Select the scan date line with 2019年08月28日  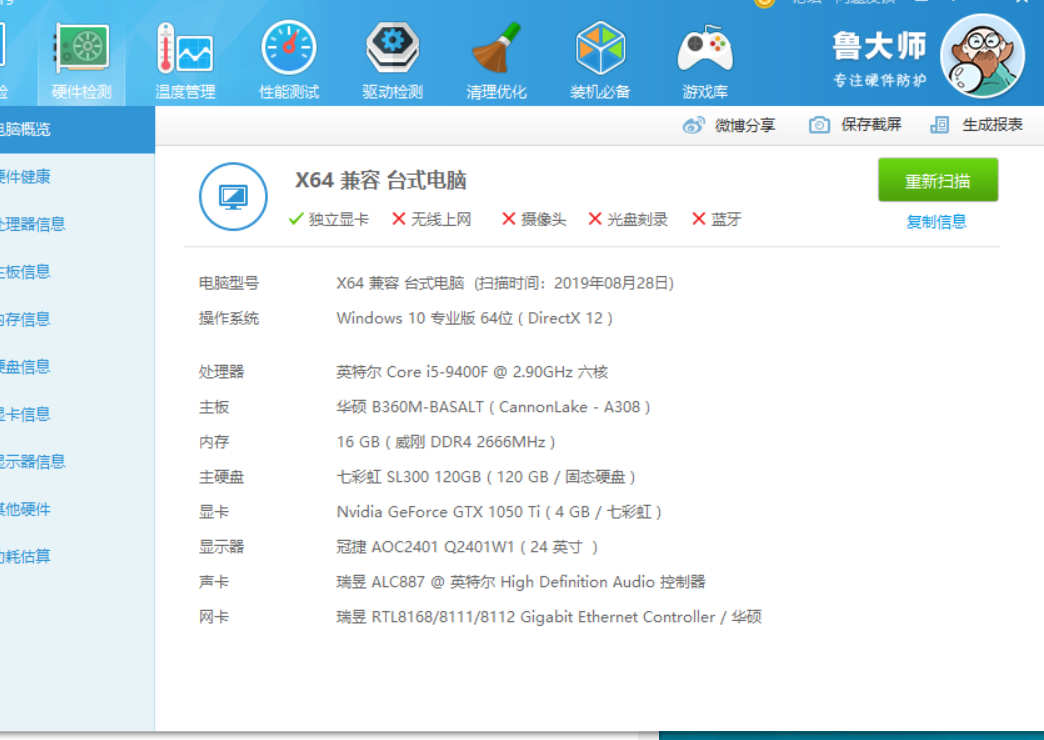click(x=505, y=283)
